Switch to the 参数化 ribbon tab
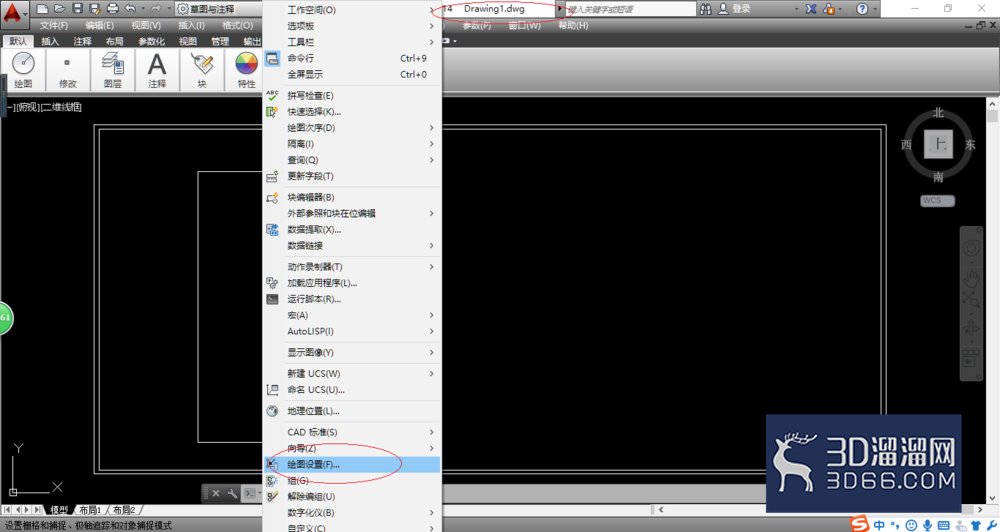This screenshot has width=1000, height=532. click(151, 41)
